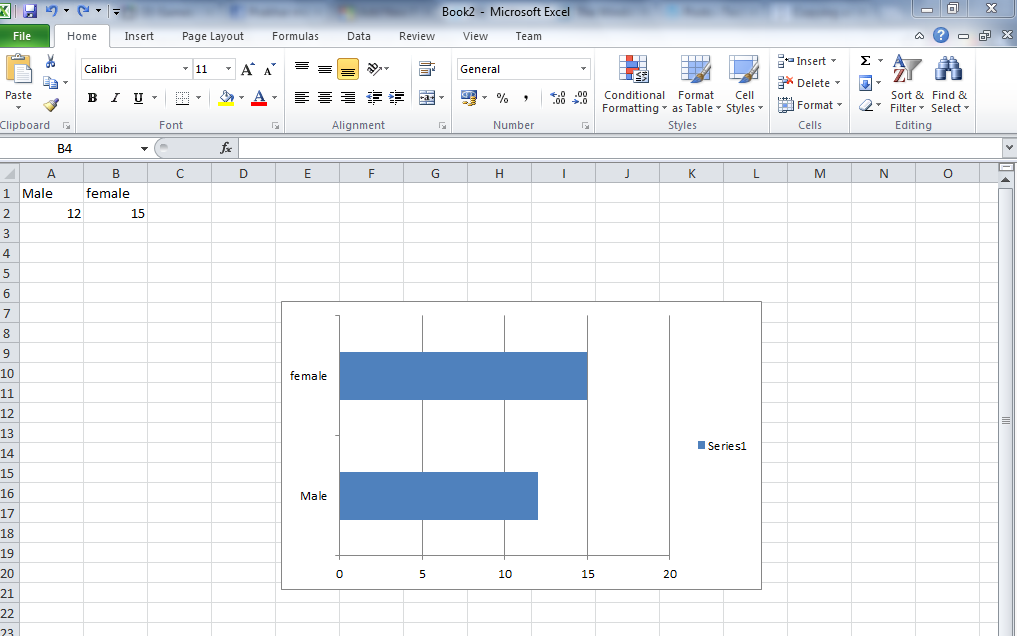Open the General number format dropdown
This screenshot has height=636, width=1017.
tap(583, 69)
